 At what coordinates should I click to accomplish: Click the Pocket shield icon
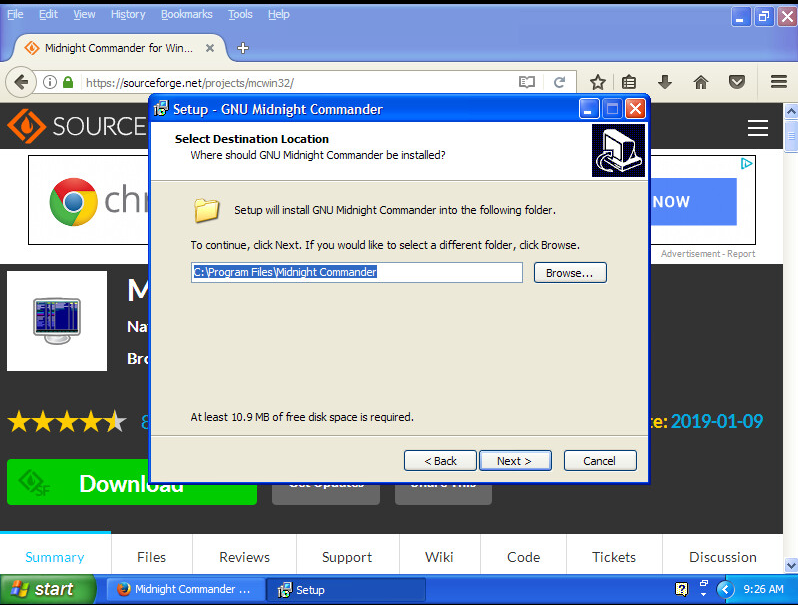tap(736, 82)
